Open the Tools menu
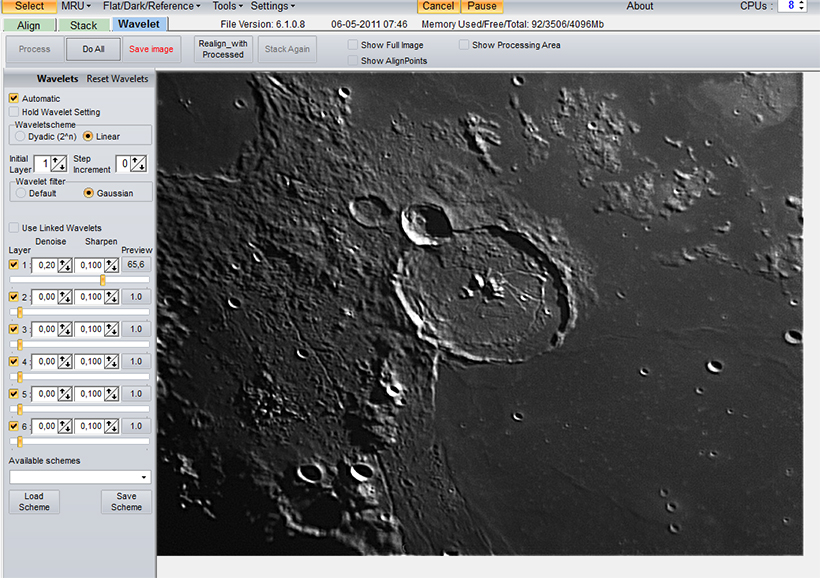 click(x=227, y=6)
